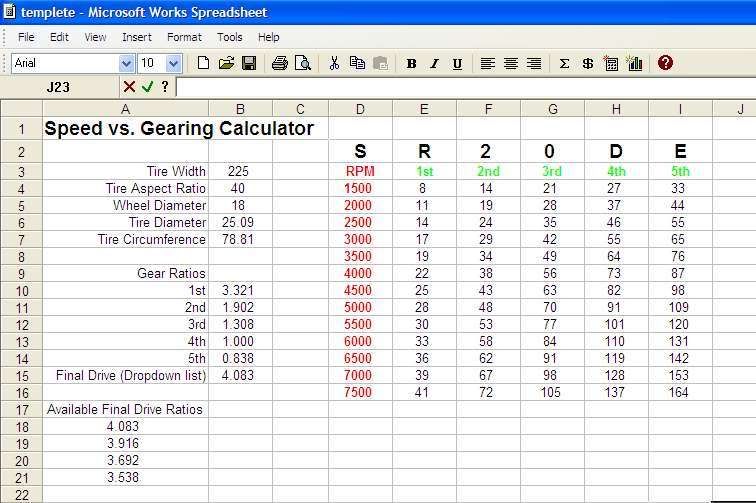Apply currency format with dollar icon
Image resolution: width=756 pixels, height=503 pixels.
click(587, 64)
